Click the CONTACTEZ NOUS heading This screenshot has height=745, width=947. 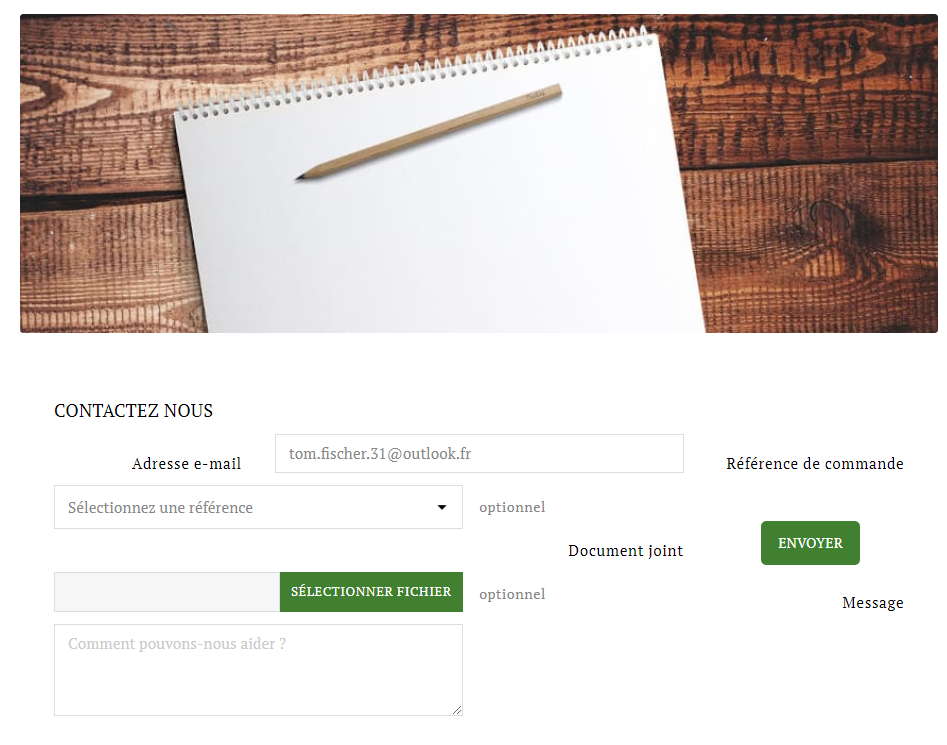[133, 411]
